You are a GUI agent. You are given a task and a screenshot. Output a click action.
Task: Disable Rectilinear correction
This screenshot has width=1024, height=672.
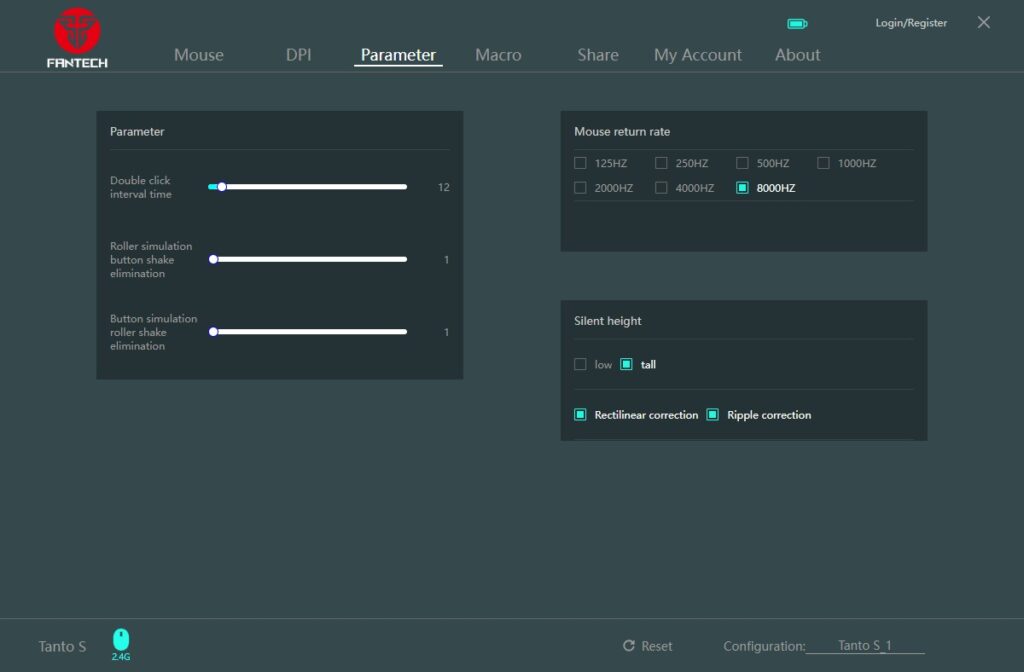[x=580, y=415]
